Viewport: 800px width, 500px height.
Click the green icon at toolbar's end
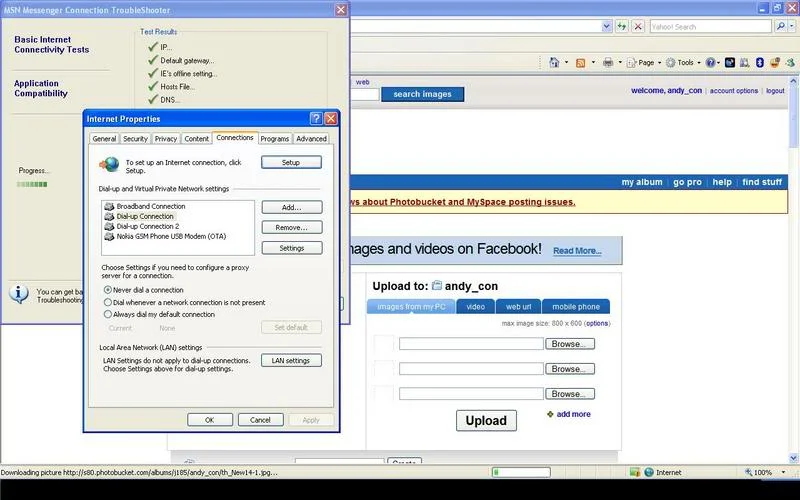pyautogui.click(x=790, y=63)
